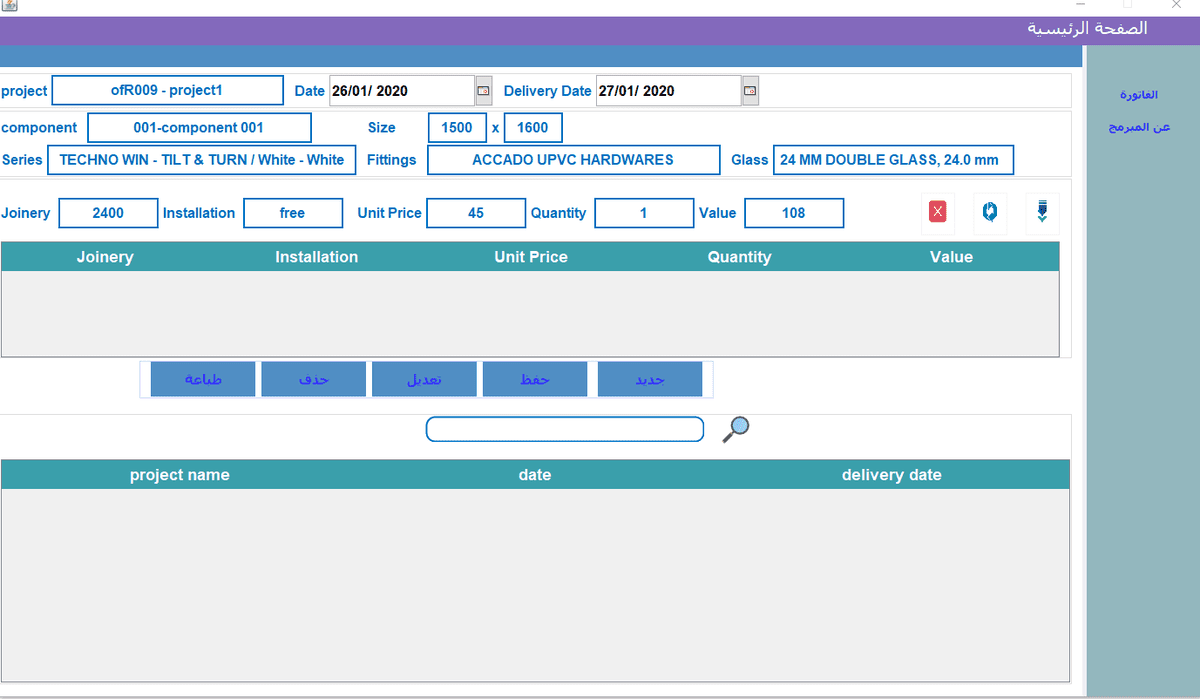Click the Date field 26/01/ 2020
This screenshot has width=1200, height=699.
point(402,91)
